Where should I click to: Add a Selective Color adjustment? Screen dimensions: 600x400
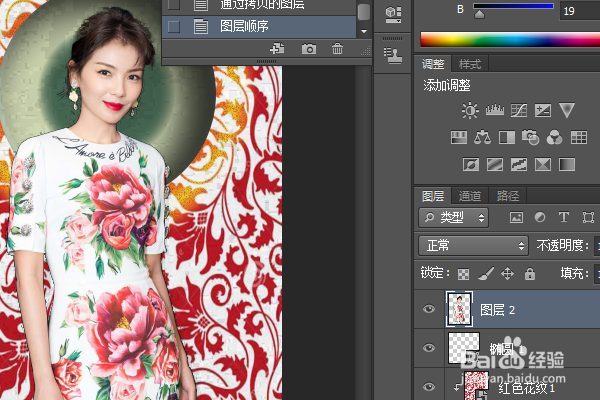pos(543,165)
